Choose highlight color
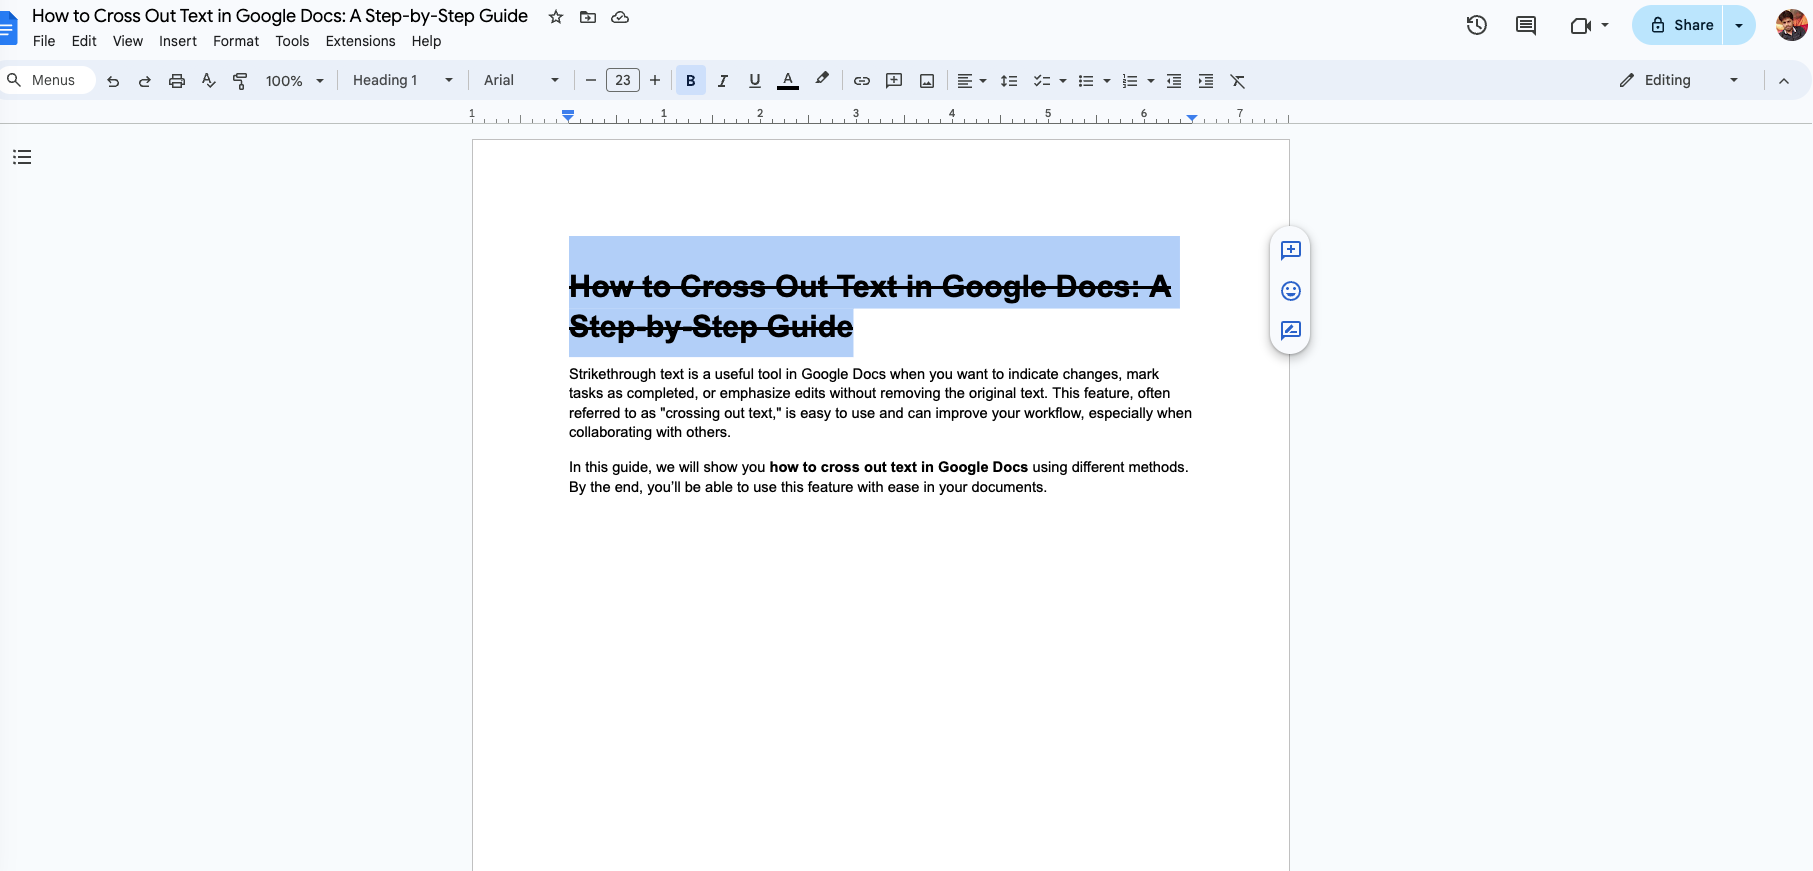 click(822, 80)
